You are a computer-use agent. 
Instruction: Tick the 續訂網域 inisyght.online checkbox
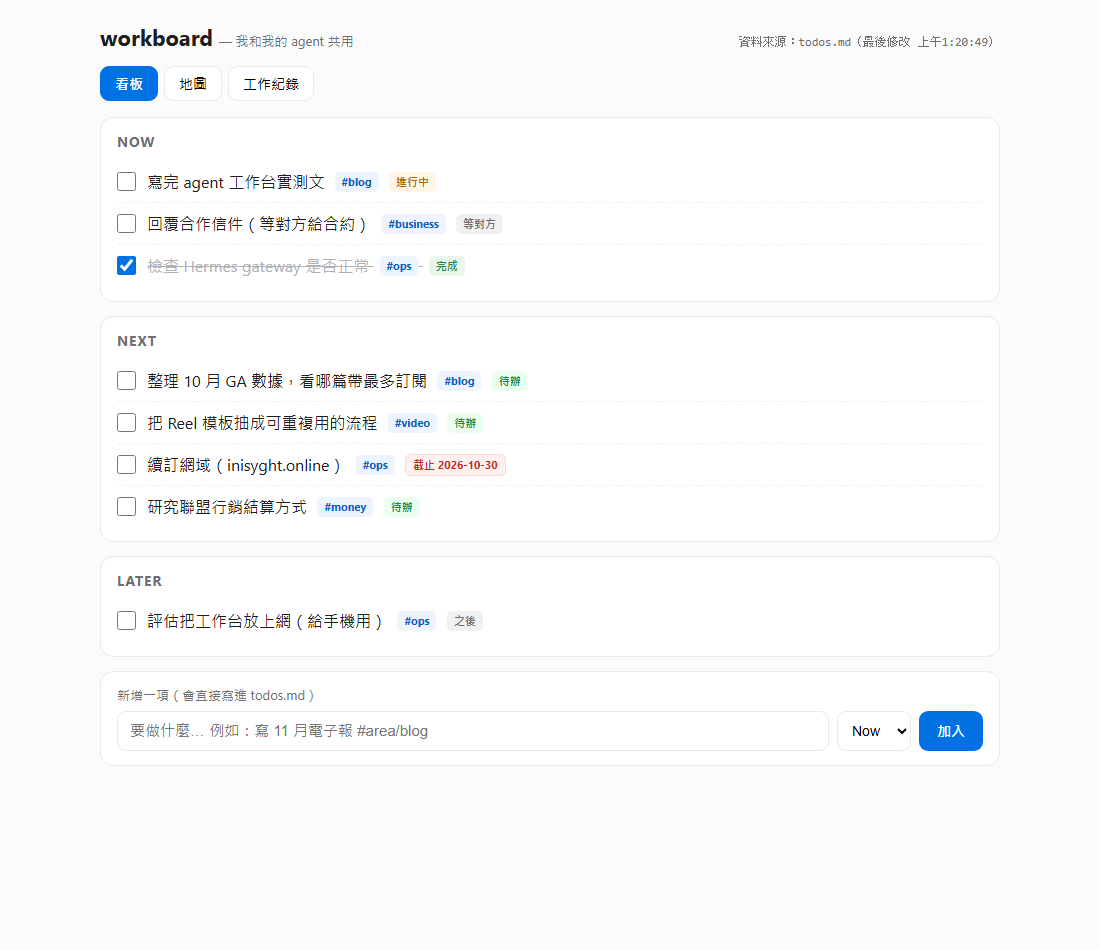126,465
